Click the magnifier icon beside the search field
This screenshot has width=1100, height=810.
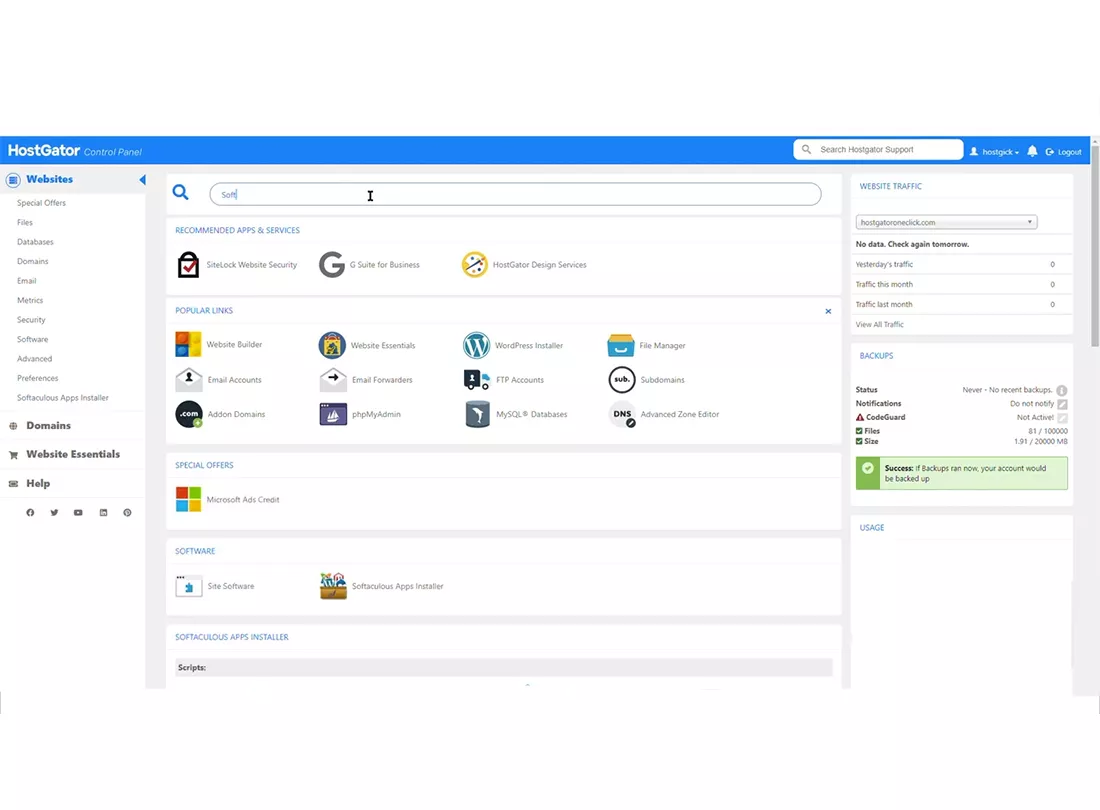pyautogui.click(x=181, y=192)
